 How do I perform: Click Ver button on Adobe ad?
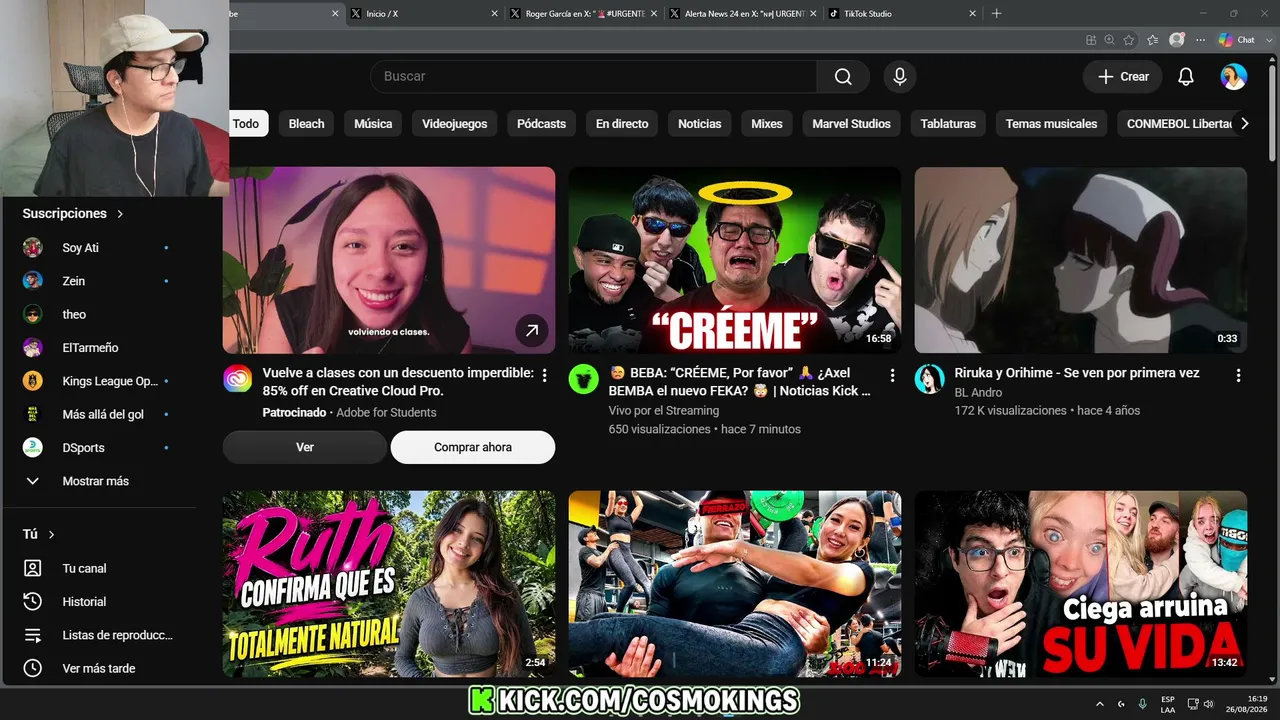(305, 447)
